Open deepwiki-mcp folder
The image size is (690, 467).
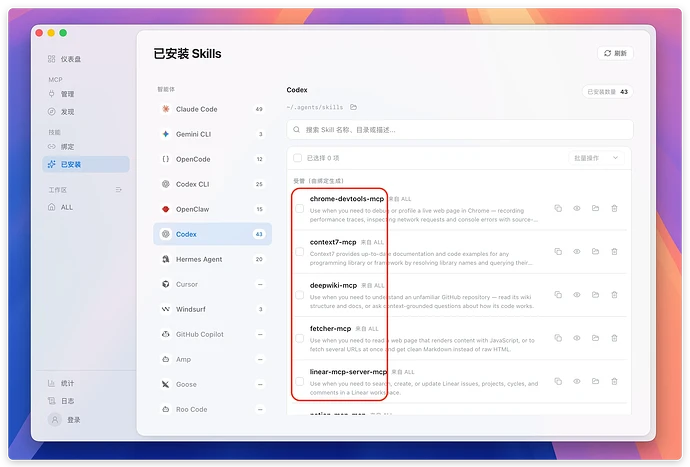pos(595,295)
